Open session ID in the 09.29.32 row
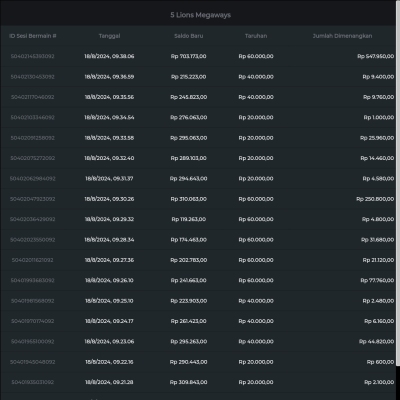 point(33,219)
